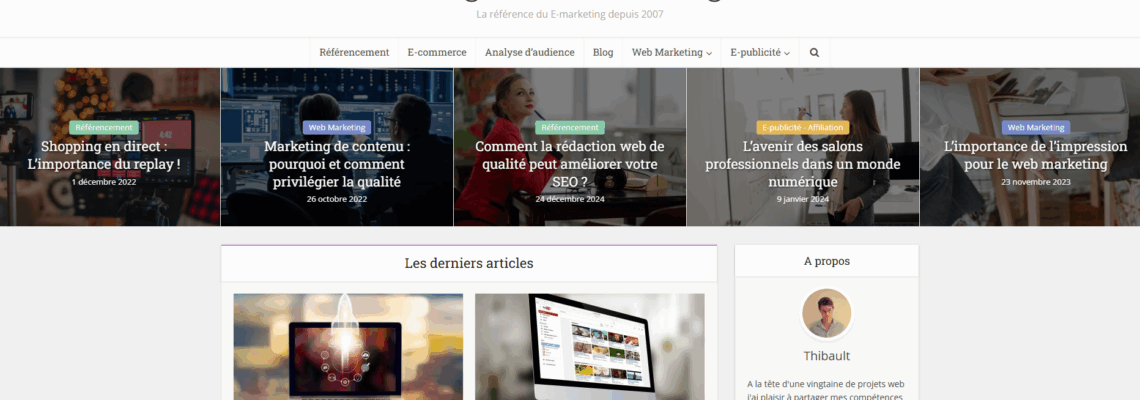
Task: Open Marketing de contenu article
Action: pos(337,164)
